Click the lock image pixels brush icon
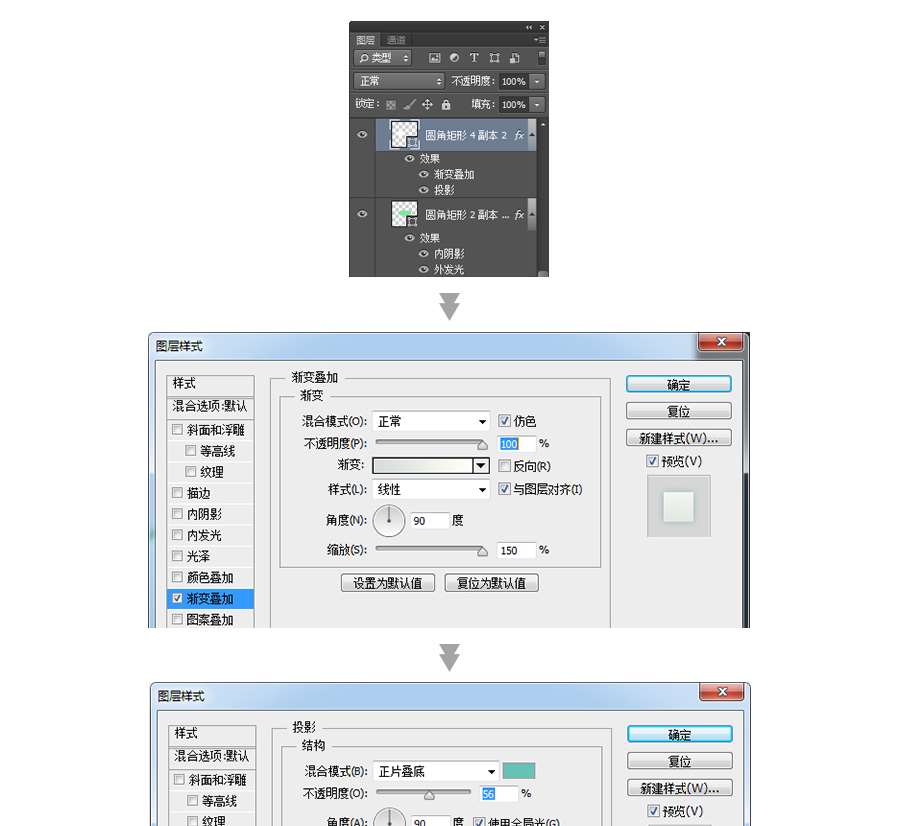 pyautogui.click(x=409, y=104)
